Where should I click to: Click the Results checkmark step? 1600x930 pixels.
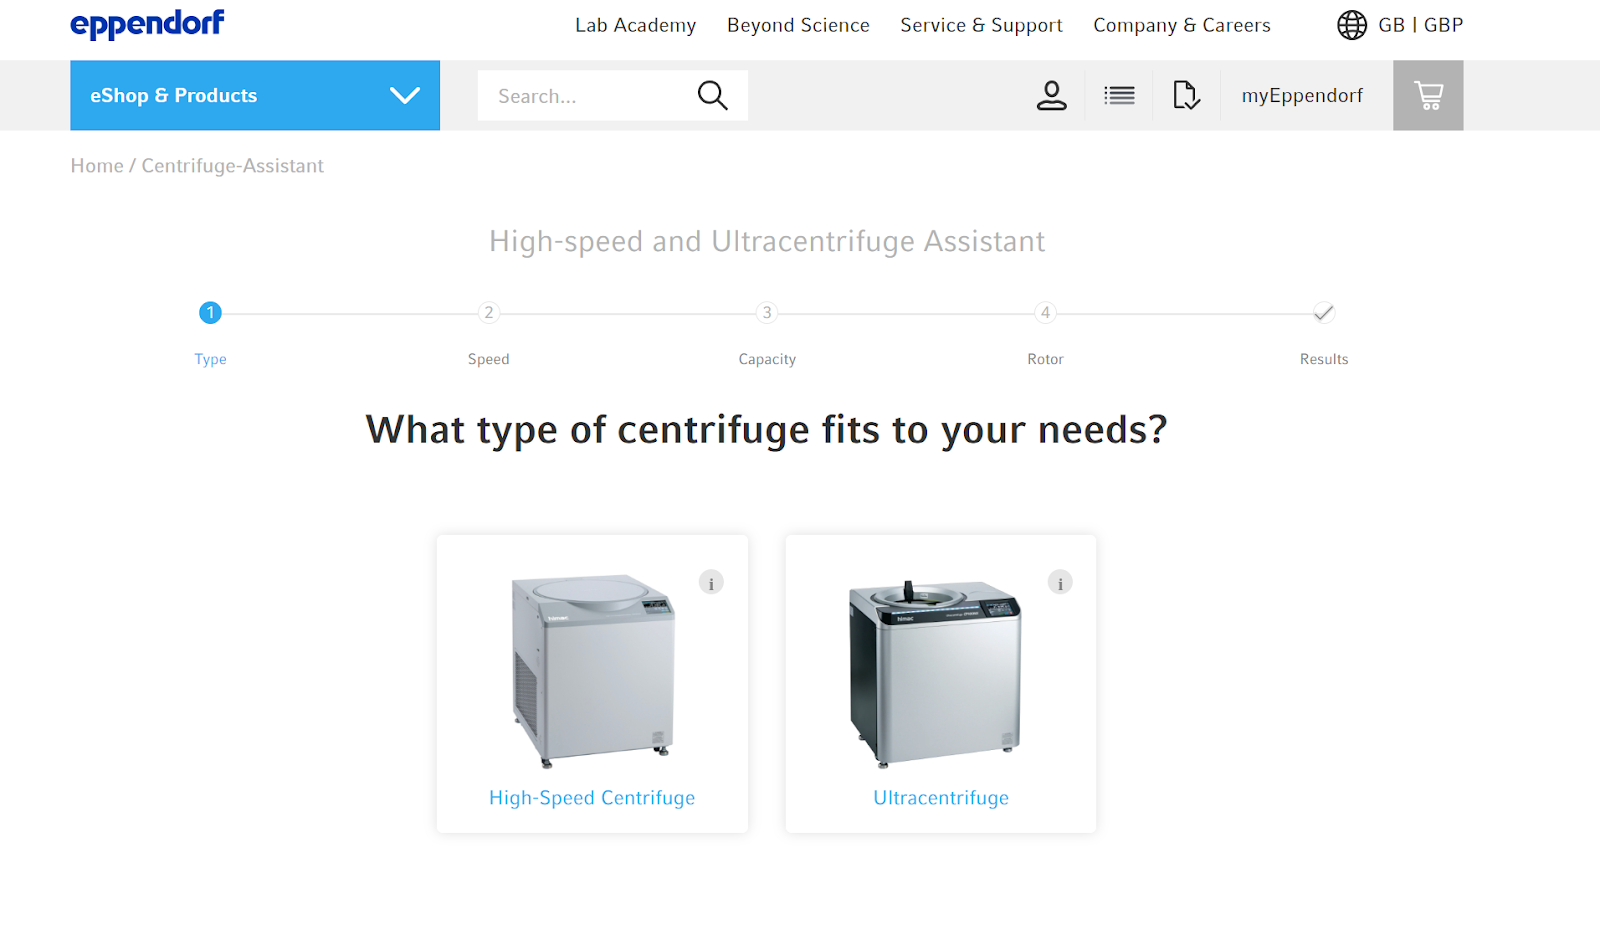click(1324, 313)
